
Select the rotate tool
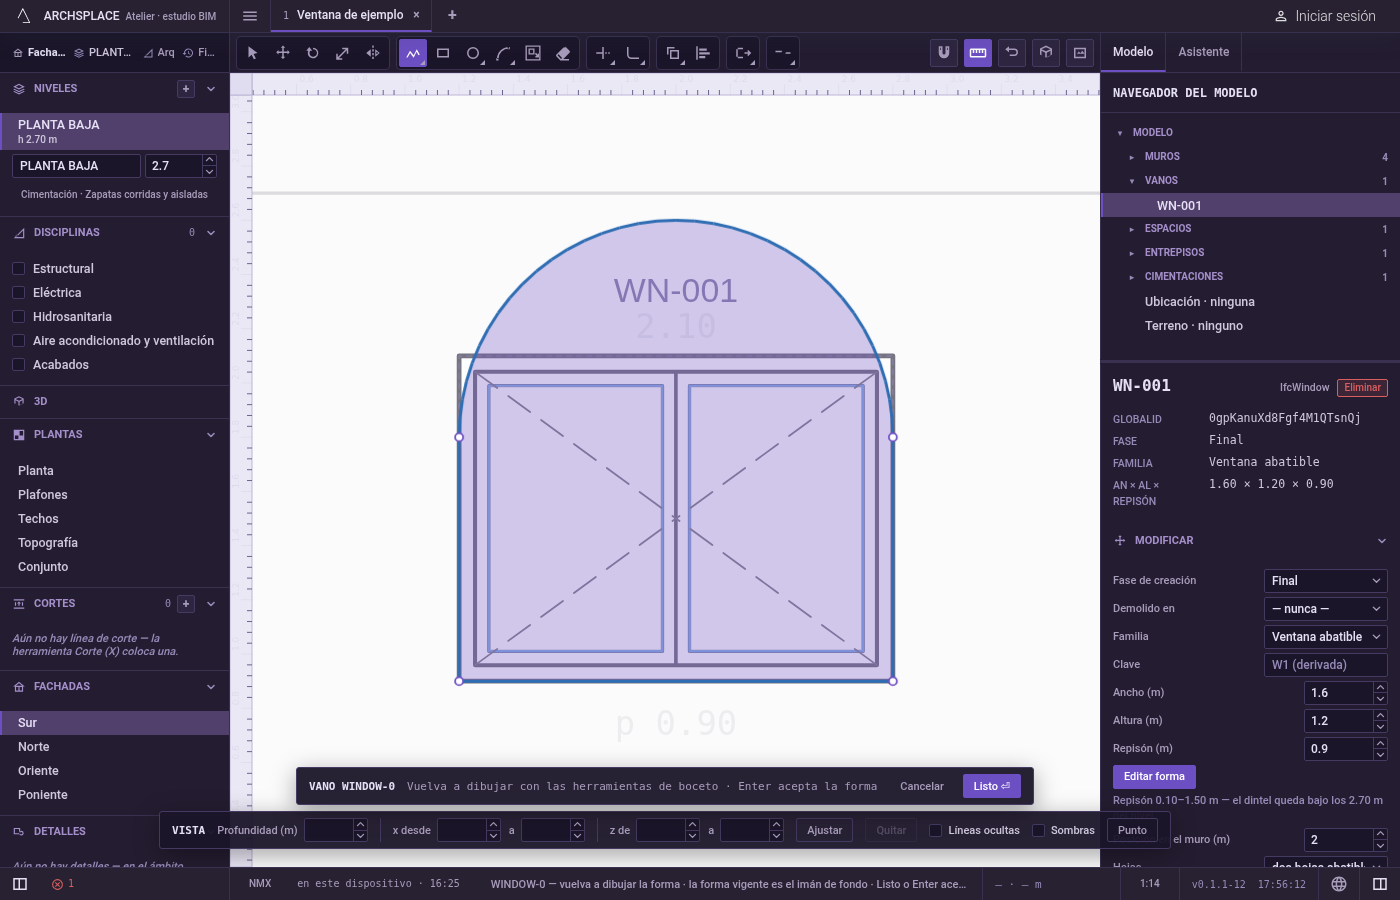pos(312,53)
